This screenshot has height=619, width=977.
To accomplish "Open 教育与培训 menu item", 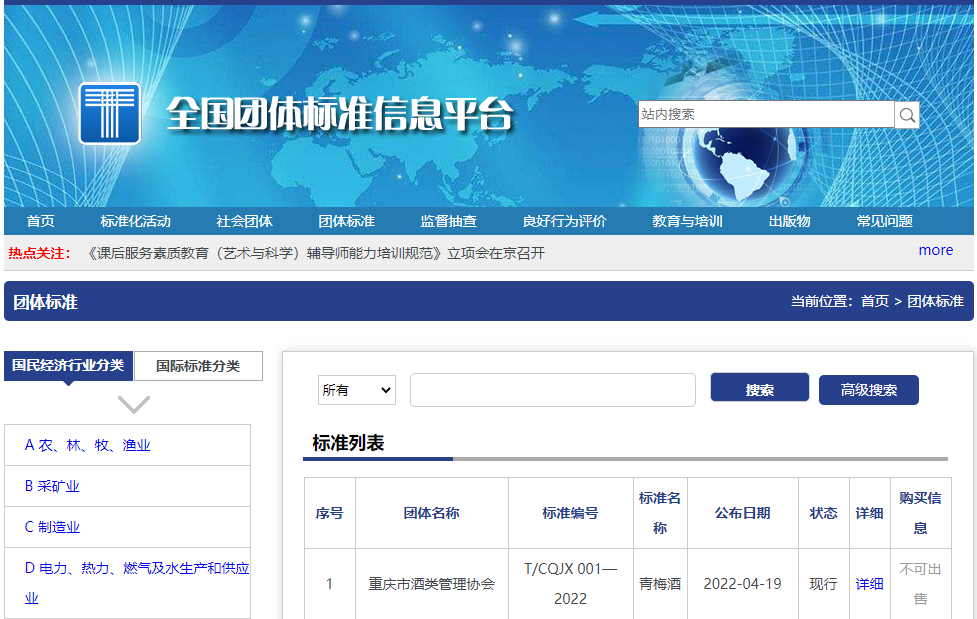I will point(687,221).
